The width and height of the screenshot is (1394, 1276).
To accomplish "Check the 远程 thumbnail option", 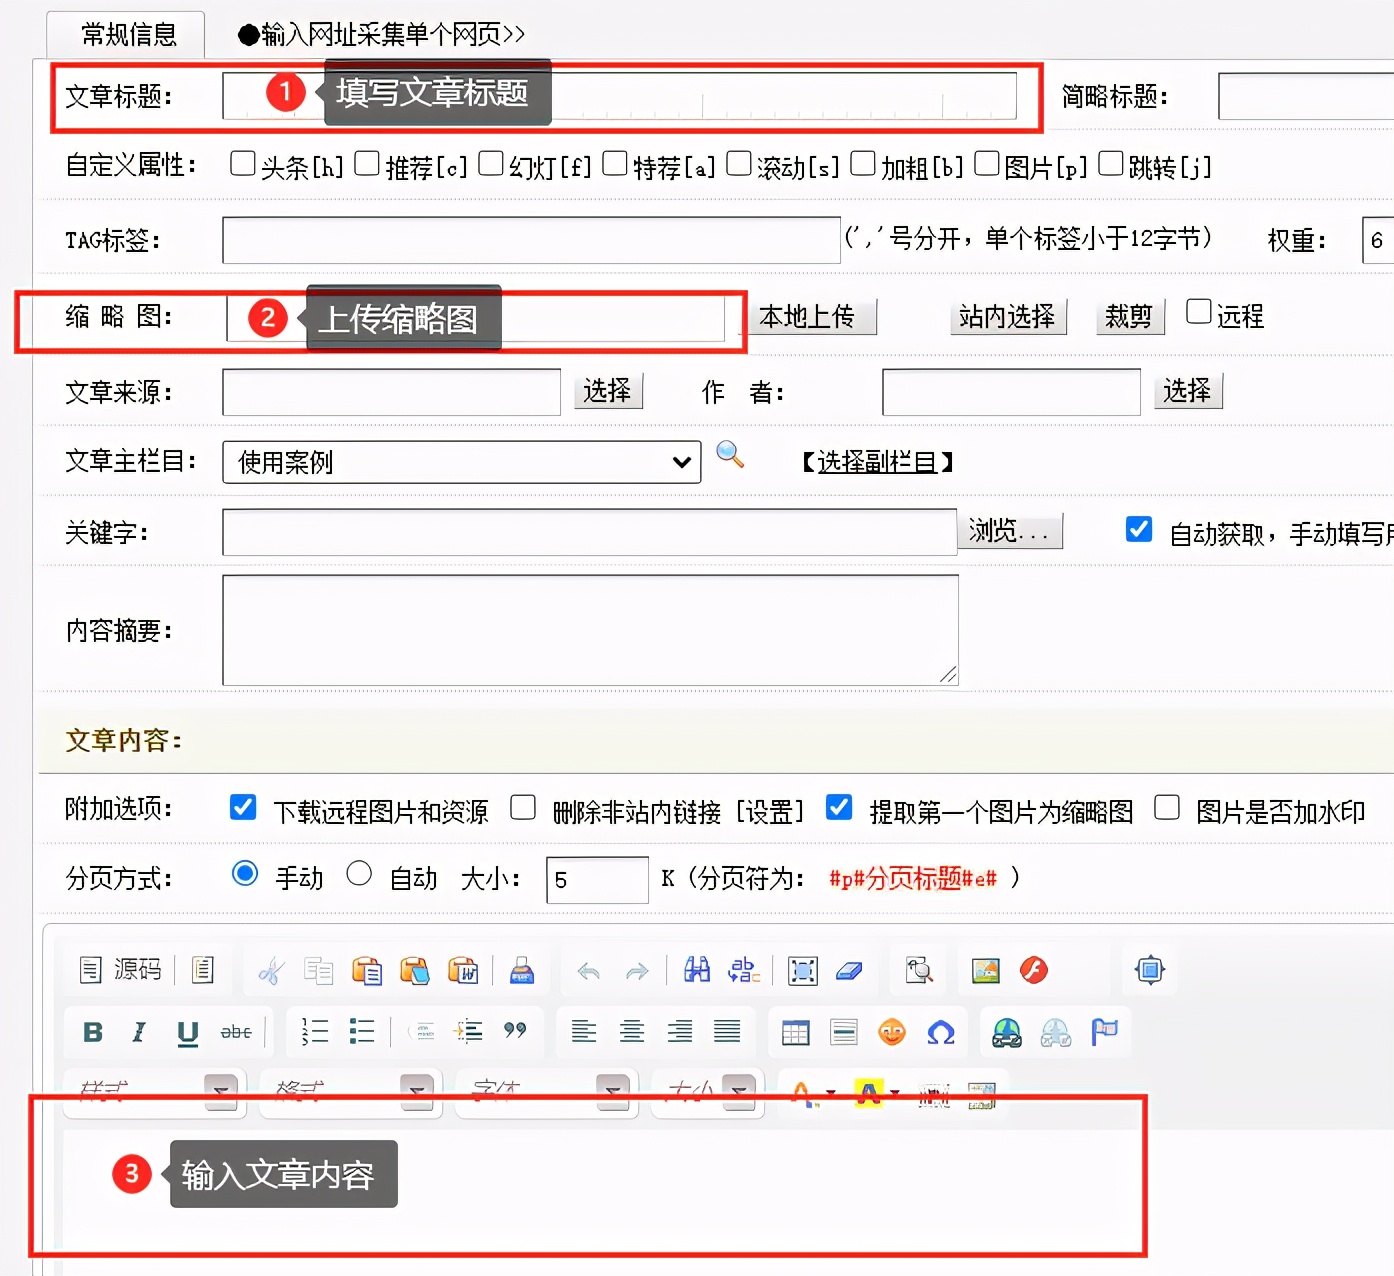I will pos(1199,311).
